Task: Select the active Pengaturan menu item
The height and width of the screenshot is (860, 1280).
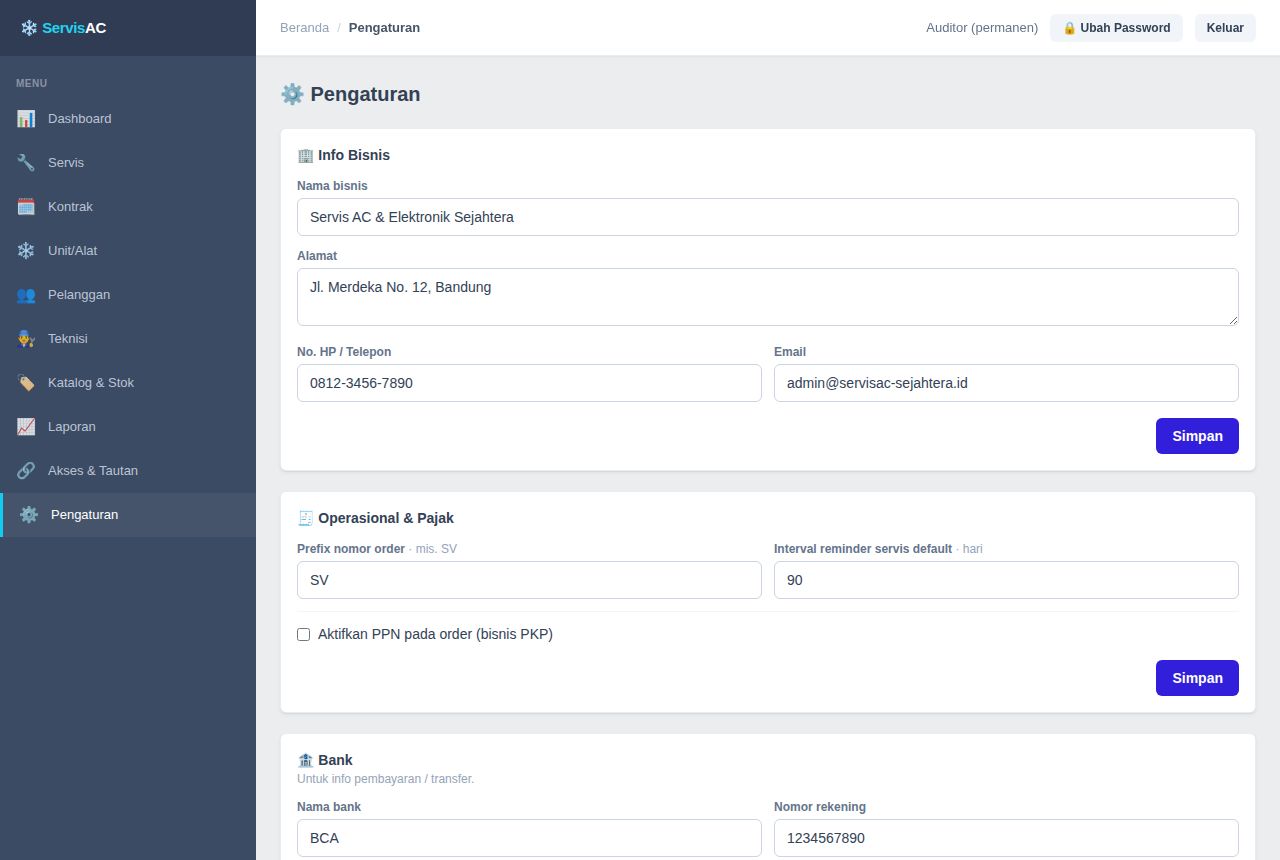Action: click(x=128, y=515)
